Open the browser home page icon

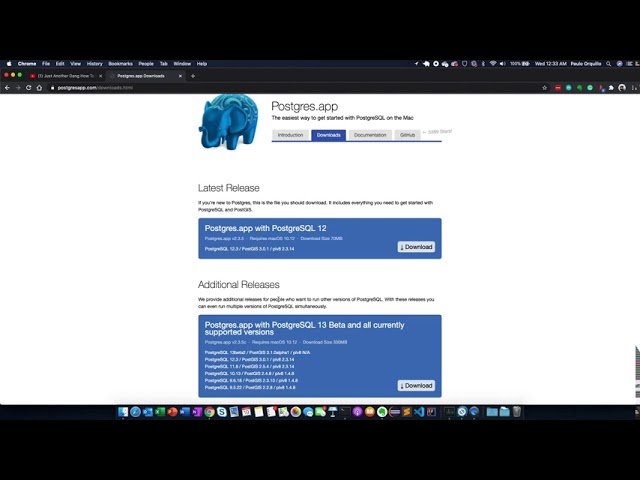pos(39,88)
